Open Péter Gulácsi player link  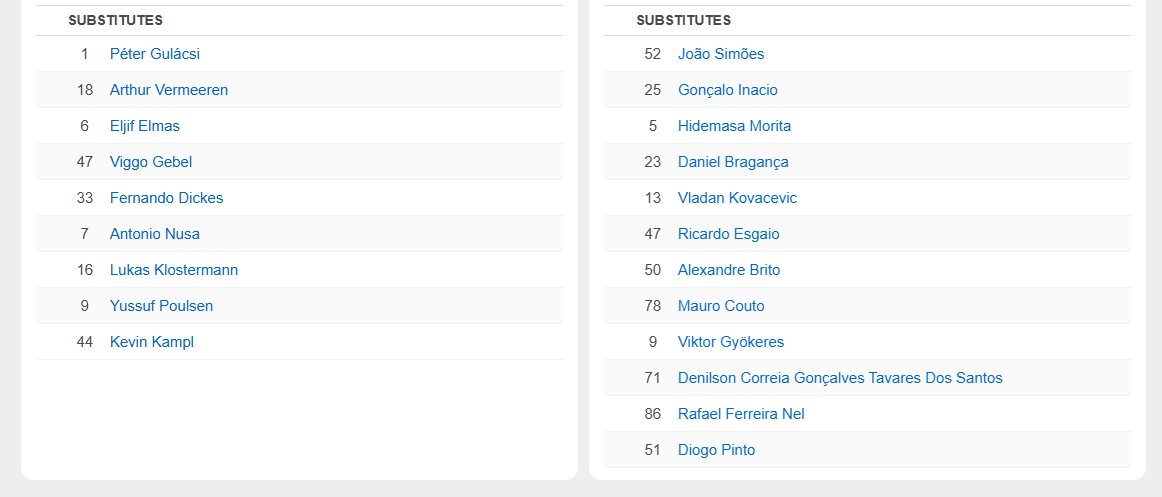[155, 54]
